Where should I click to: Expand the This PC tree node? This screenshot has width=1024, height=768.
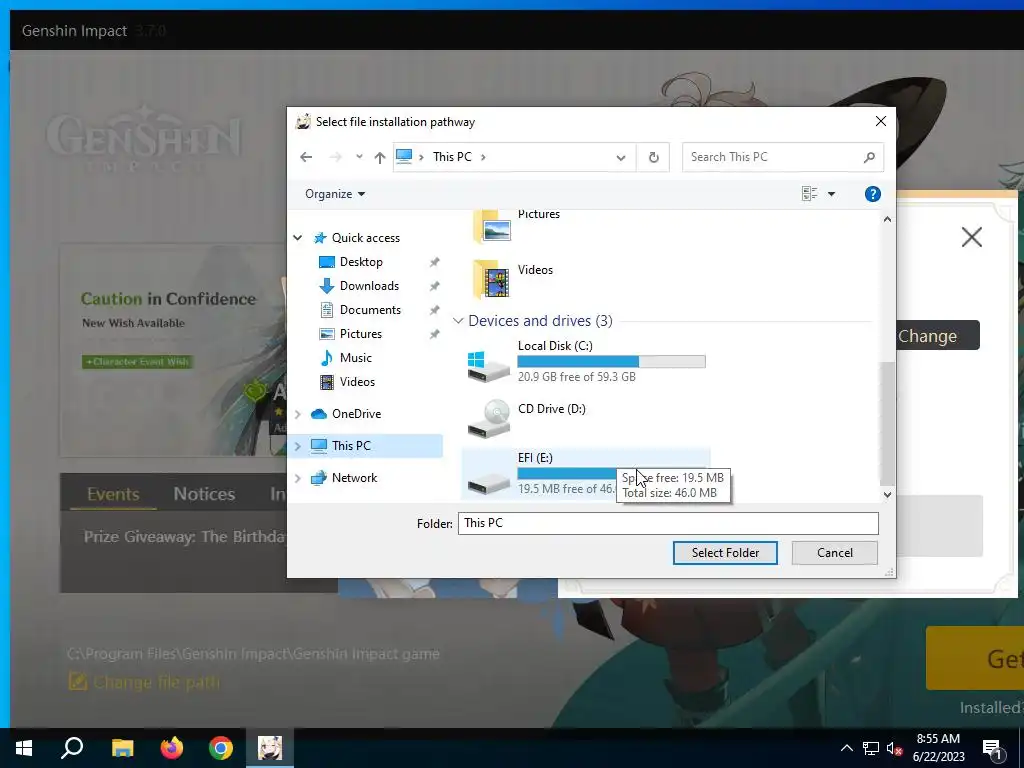tap(298, 446)
